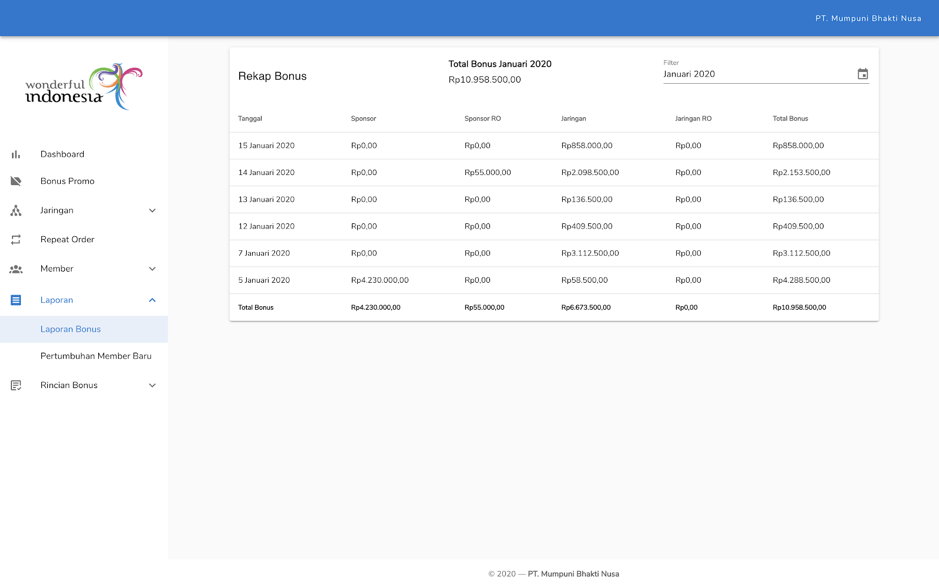This screenshot has height=587, width=939.
Task: Click the PT. Mumpuni Bhakti Nusa footer link
Action: (573, 574)
